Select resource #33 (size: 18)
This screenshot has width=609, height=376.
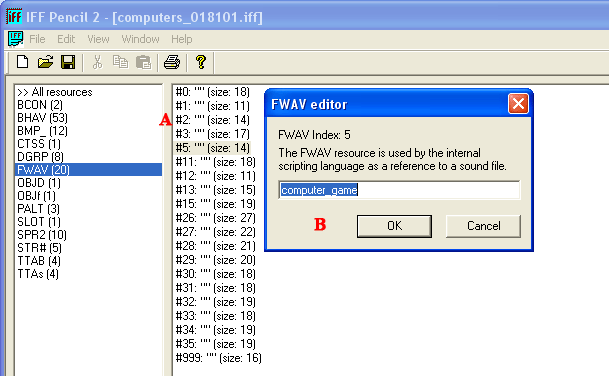coord(216,316)
